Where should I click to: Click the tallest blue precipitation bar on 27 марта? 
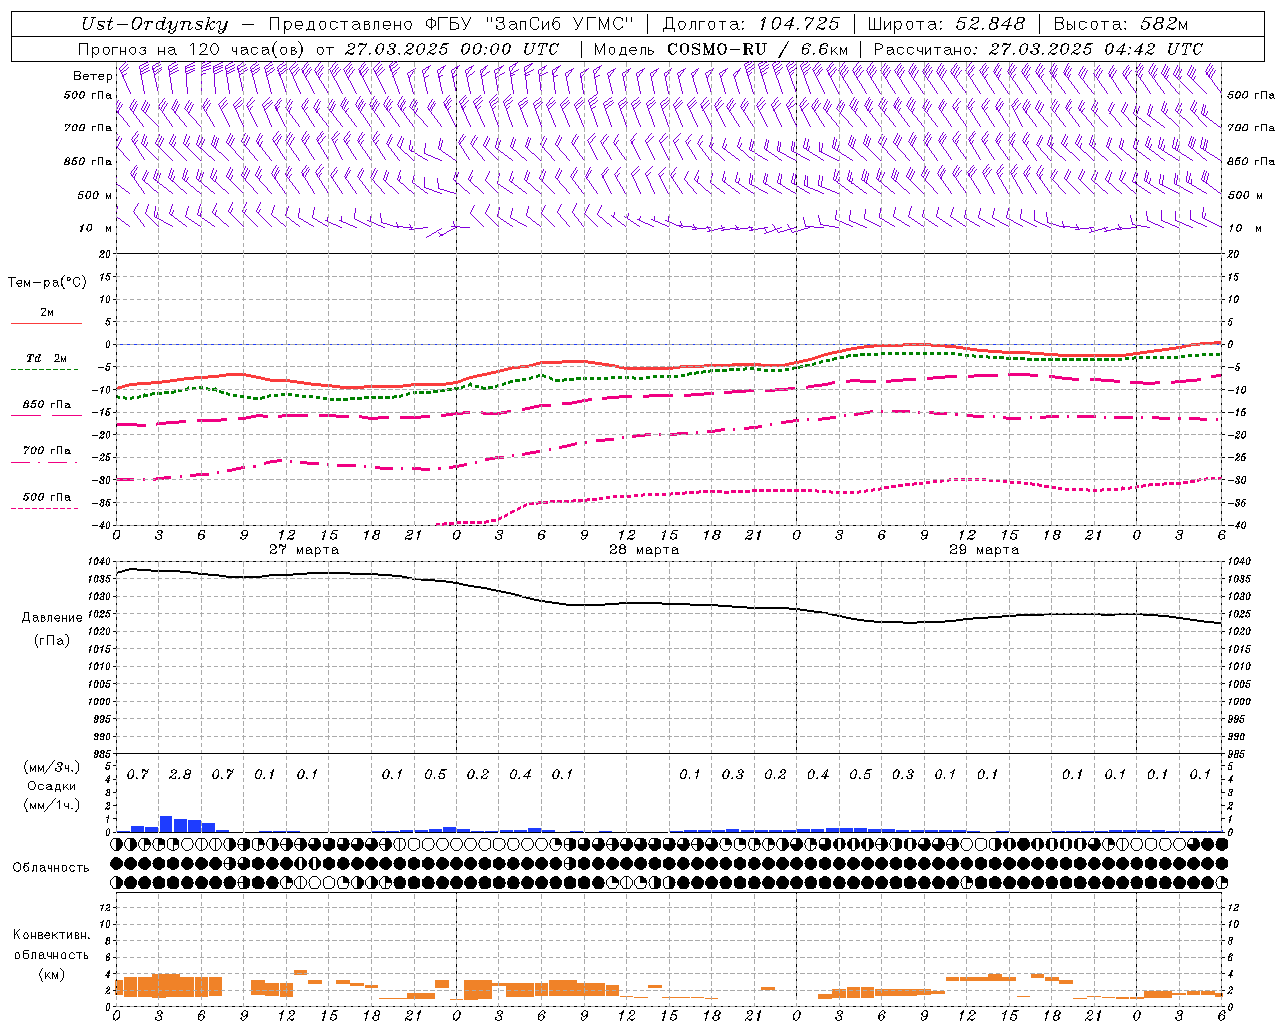pos(166,824)
